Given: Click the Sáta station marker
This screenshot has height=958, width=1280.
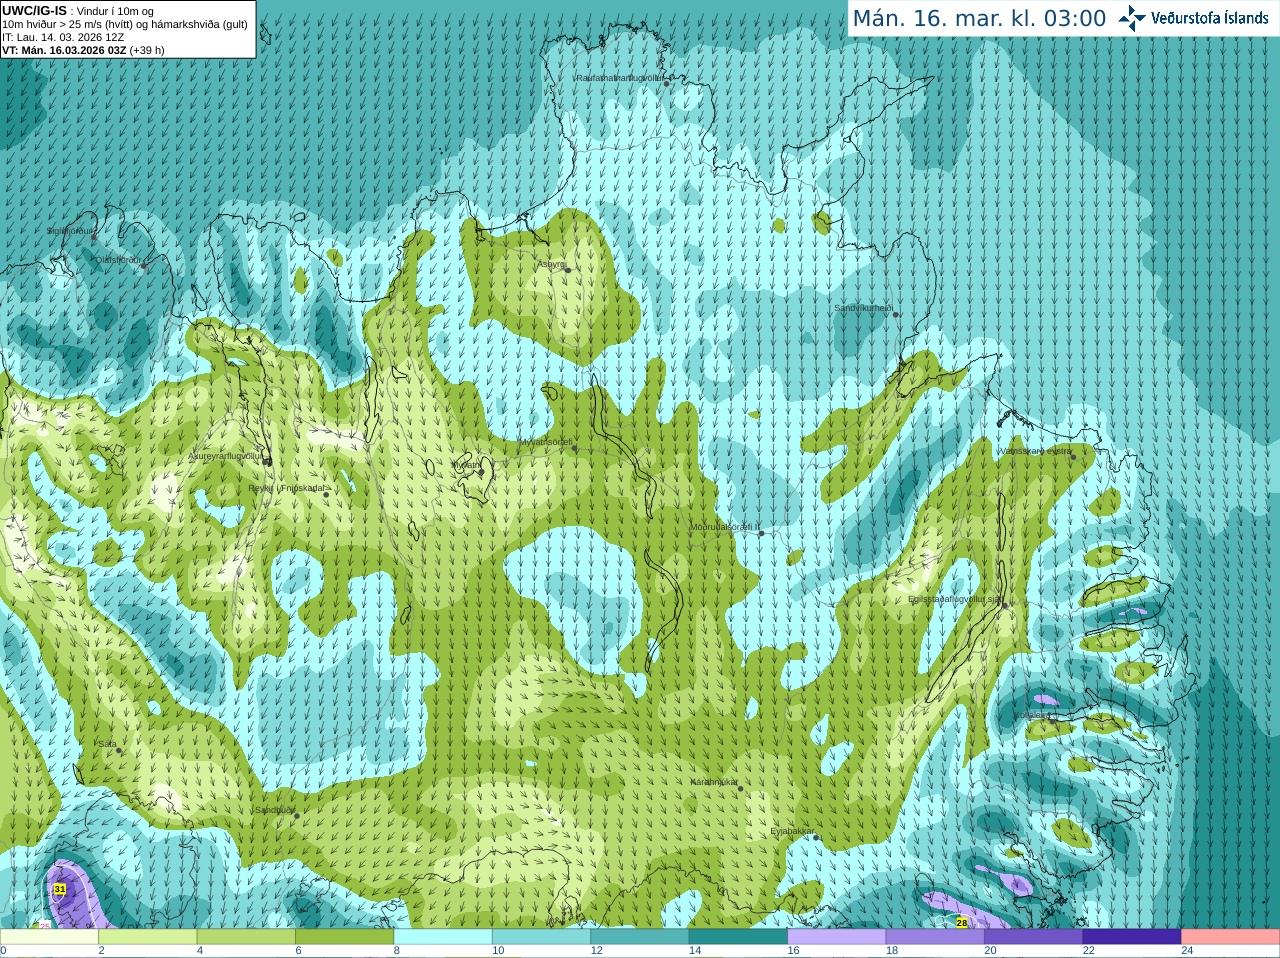Looking at the screenshot, I should 119,750.
